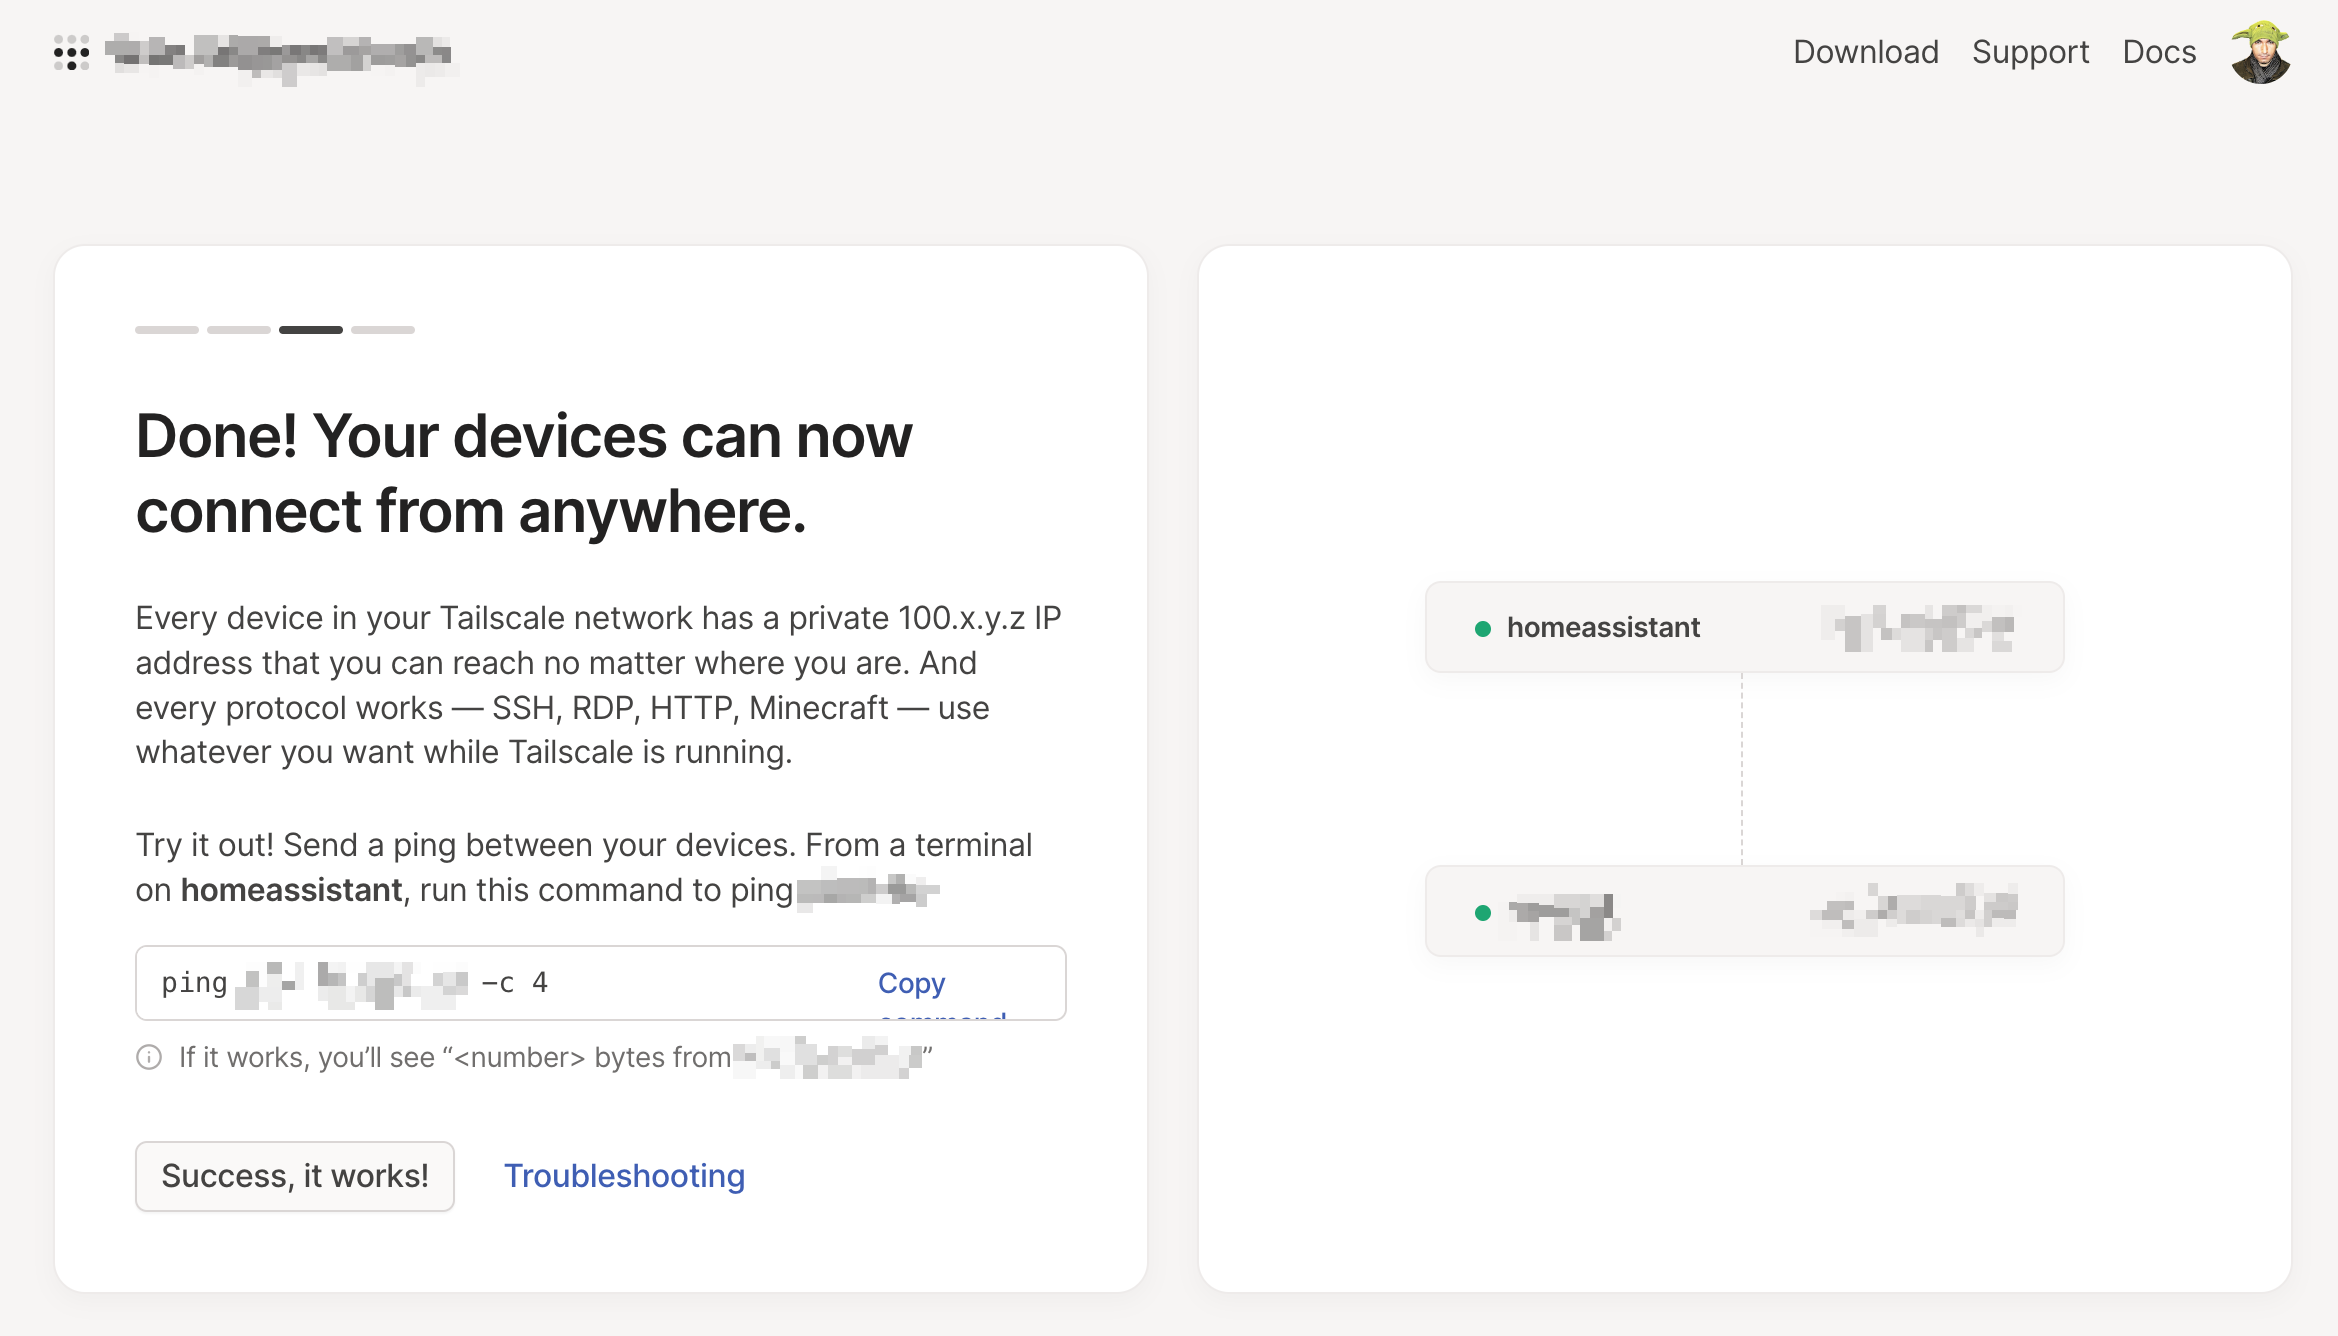Click the Copy command button

tap(912, 983)
